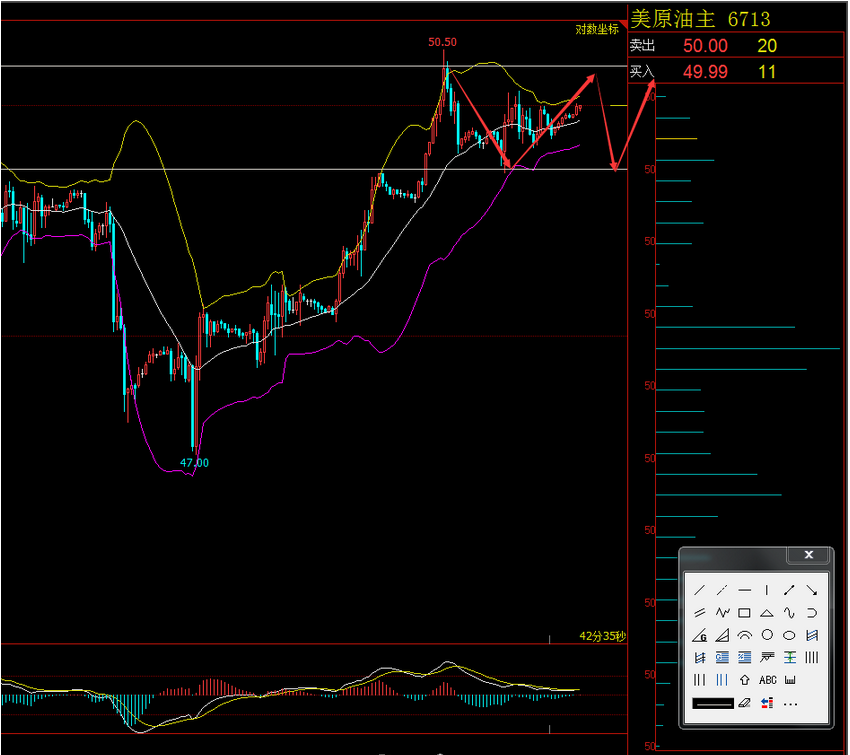This screenshot has height=755, width=850.
Task: Select the speed resistance triangle tool
Action: coord(722,635)
